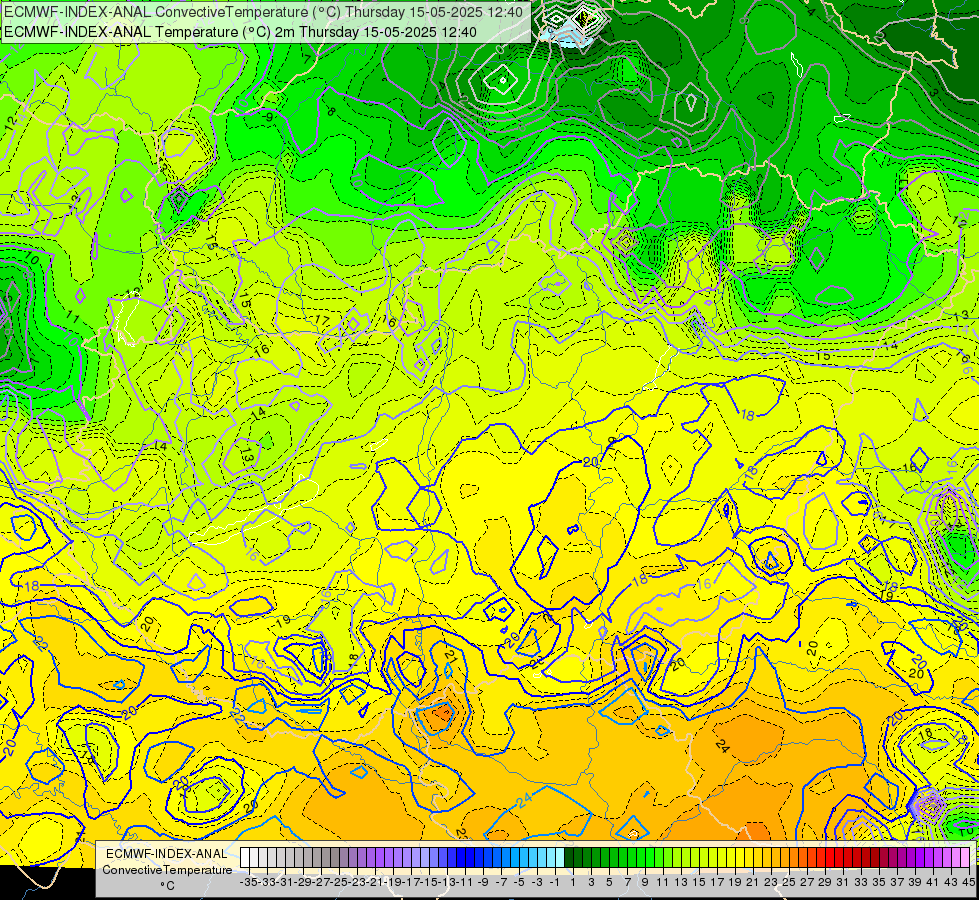This screenshot has width=979, height=900.
Task: Click 'ECMWF-INDEX-ANAL' label in the legend box
Action: [x=167, y=854]
